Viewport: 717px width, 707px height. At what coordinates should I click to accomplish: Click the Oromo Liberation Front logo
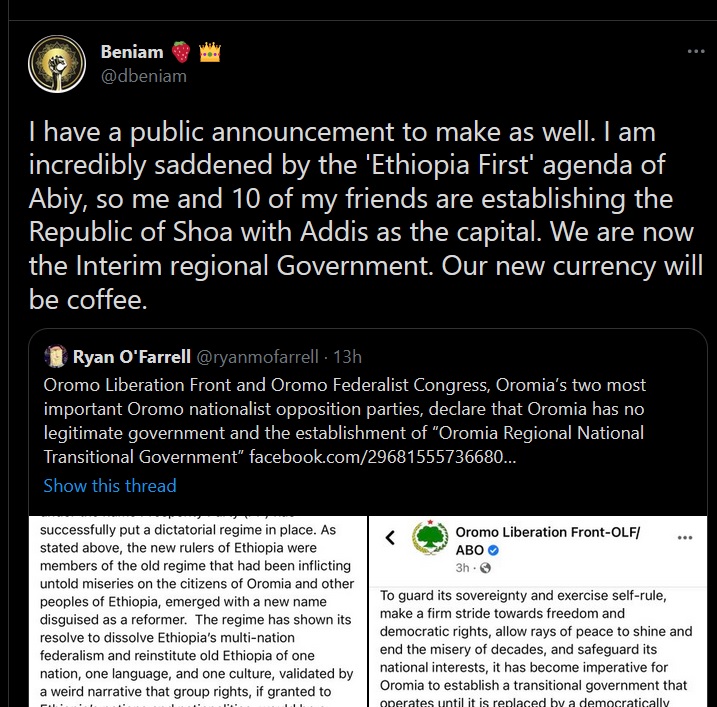click(x=429, y=538)
